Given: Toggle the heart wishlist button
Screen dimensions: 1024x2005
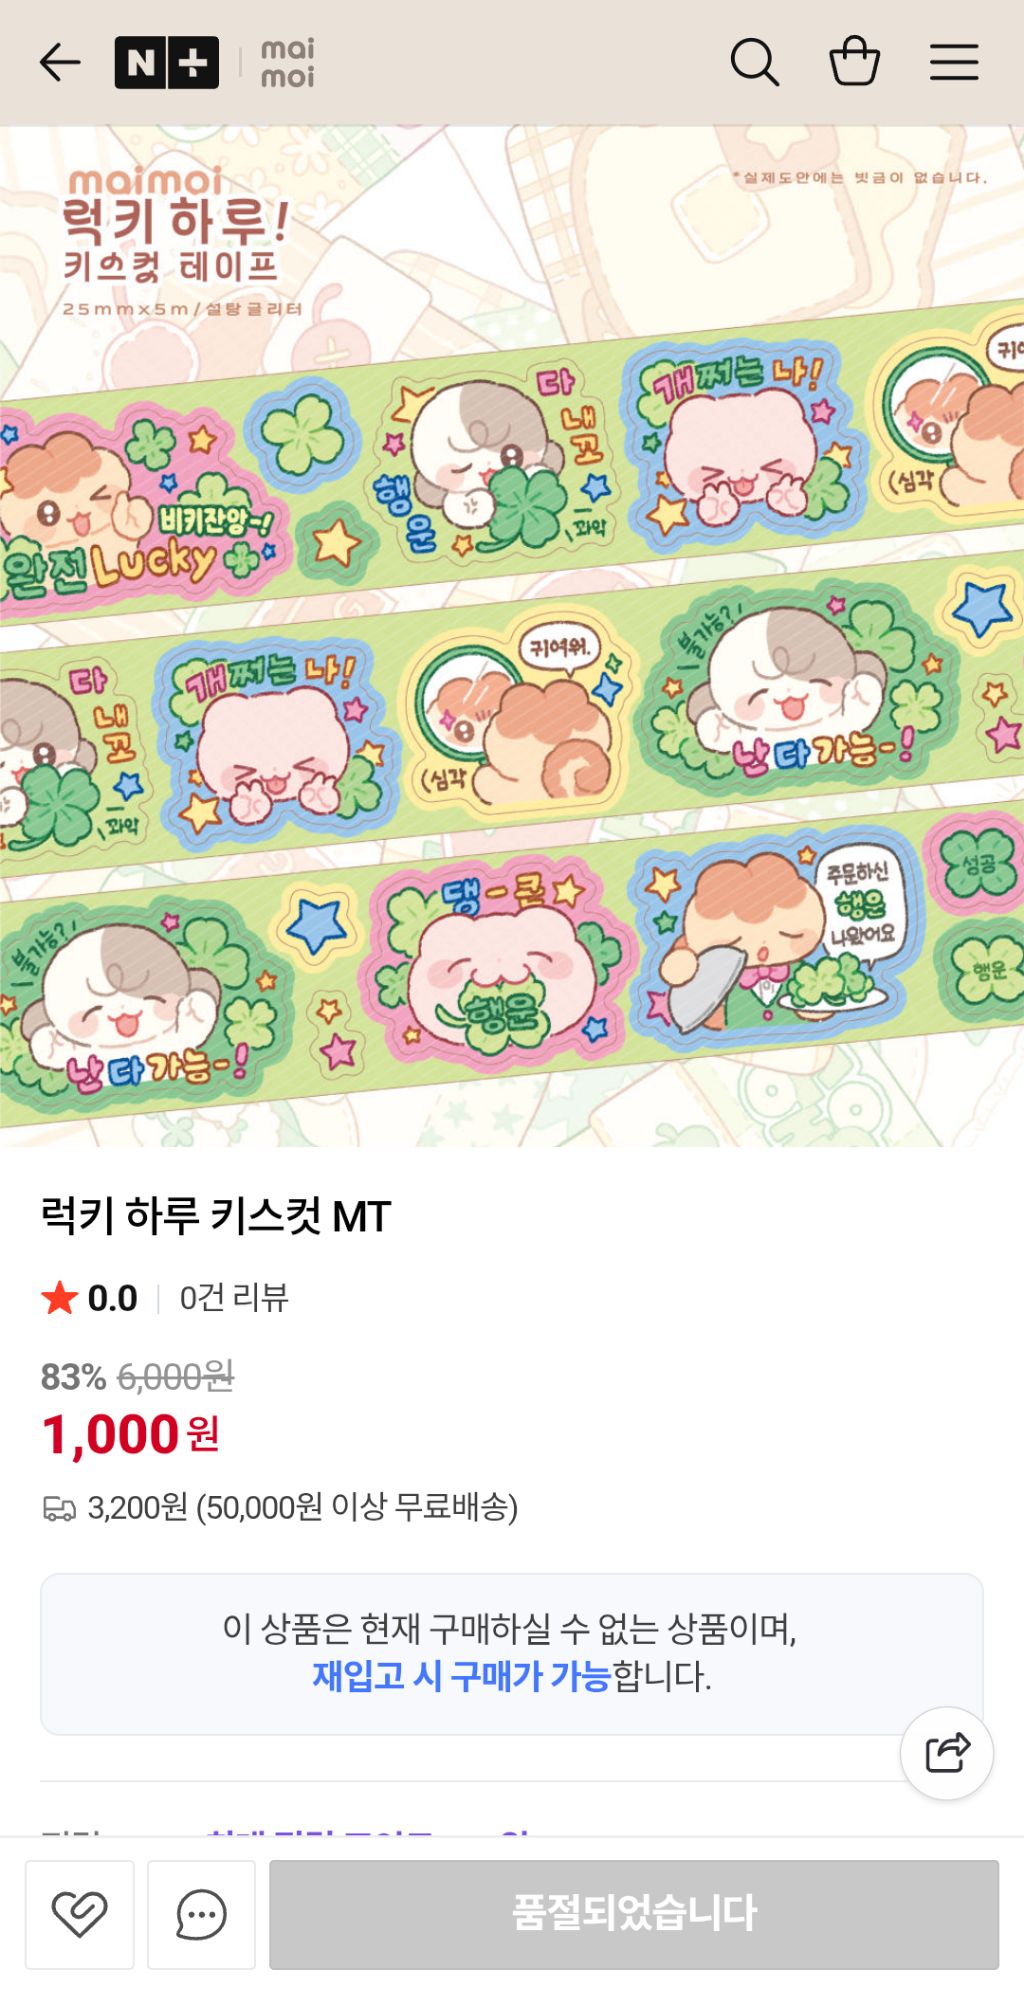Looking at the screenshot, I should 80,1914.
